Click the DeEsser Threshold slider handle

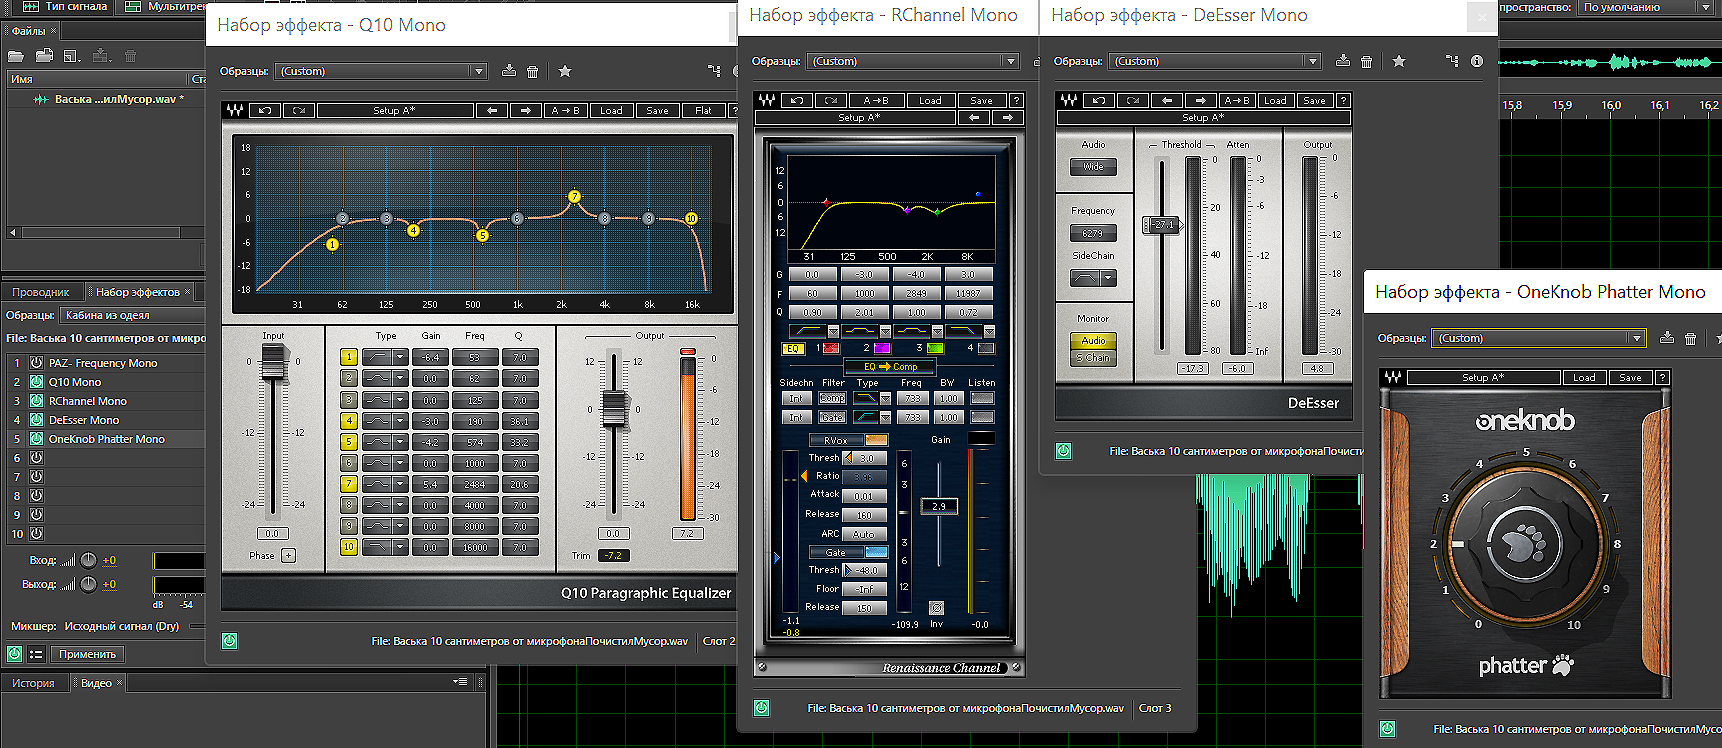click(1162, 225)
